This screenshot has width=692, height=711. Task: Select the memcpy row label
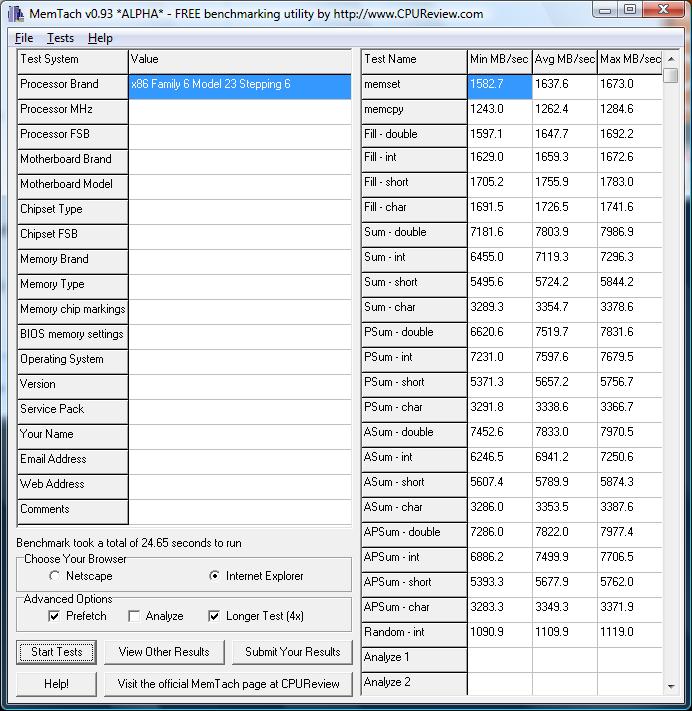[414, 112]
